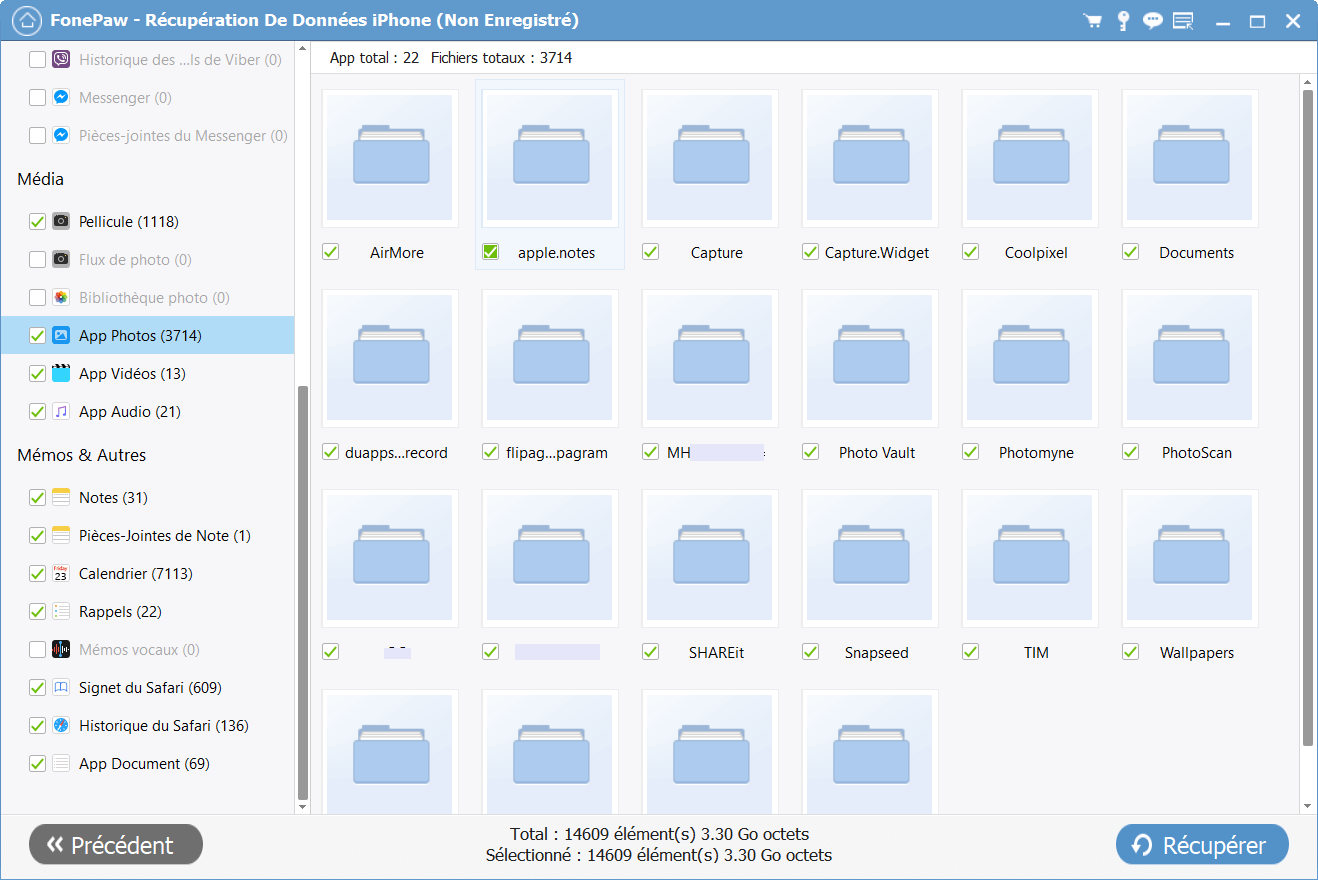Click the Viber history icon
Viewport: 1318px width, 880px height.
coord(61,60)
